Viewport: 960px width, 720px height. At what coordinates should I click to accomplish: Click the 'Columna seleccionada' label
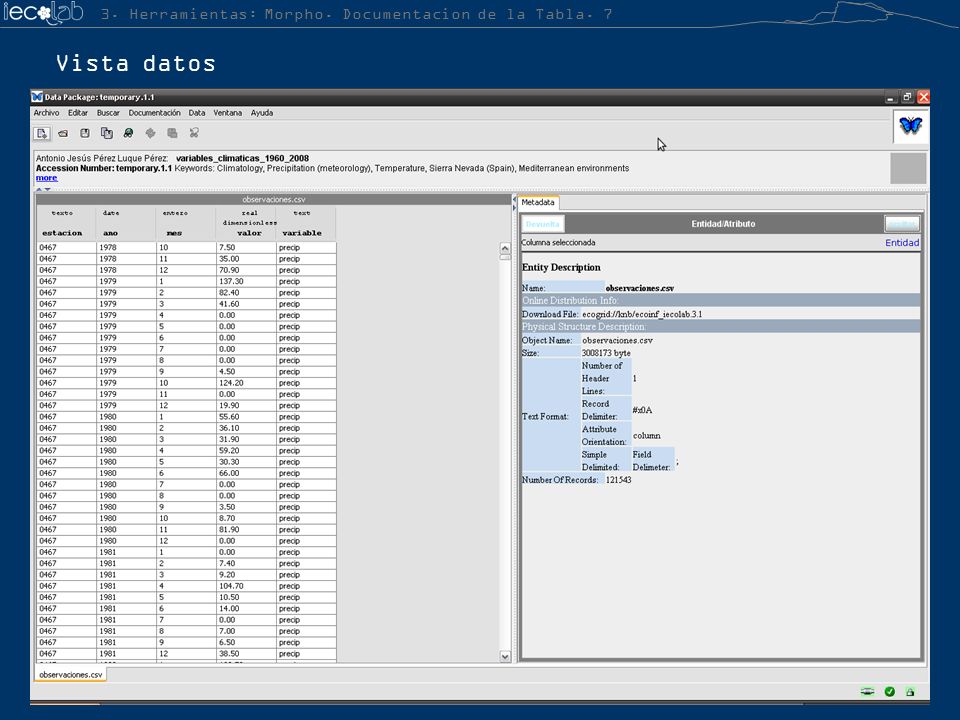tap(558, 243)
